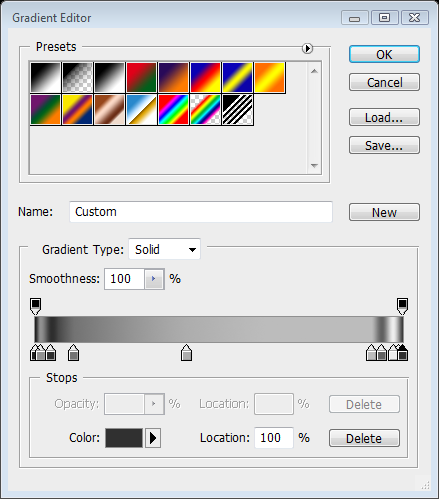The image size is (439, 499).
Task: Pick the copper gradient preset
Action: [x=109, y=109]
